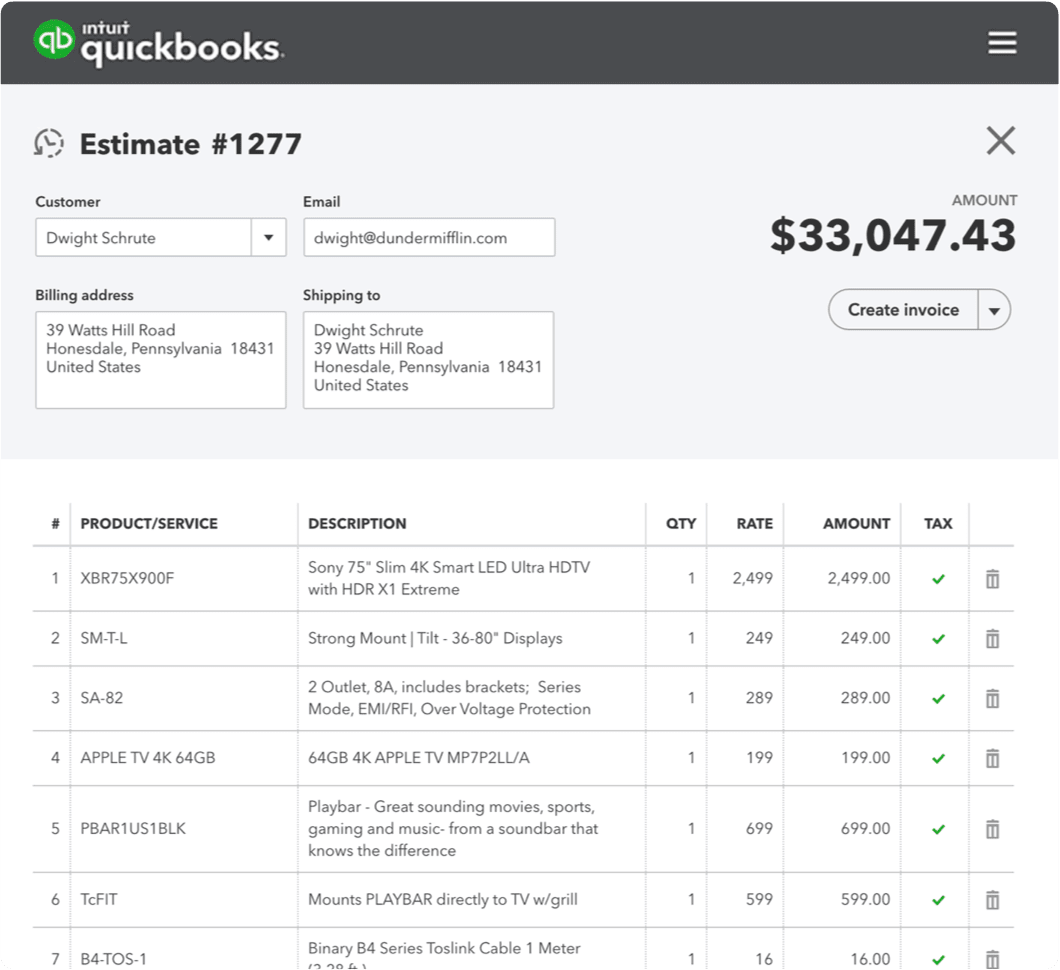Click the Dwight Schrute customer field
Viewport: 1060px width, 970px height.
coord(143,237)
